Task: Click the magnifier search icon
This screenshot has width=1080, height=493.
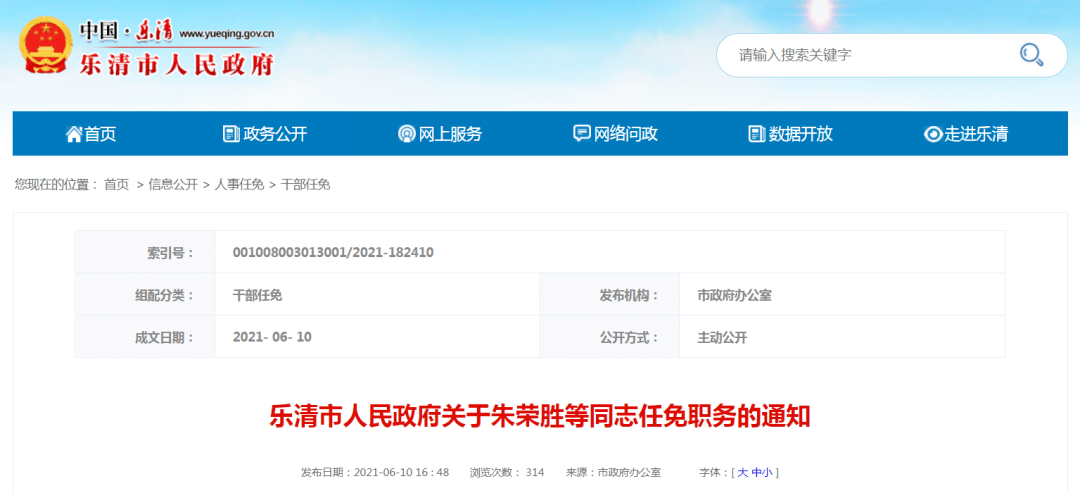Action: click(1030, 55)
